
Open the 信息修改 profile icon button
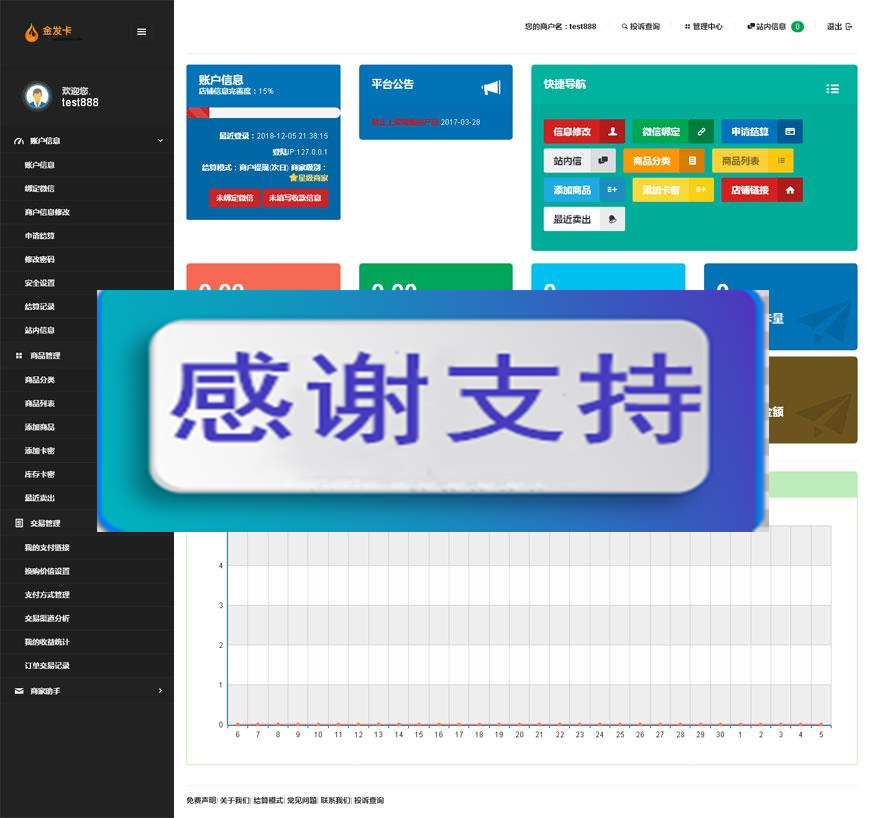click(611, 131)
